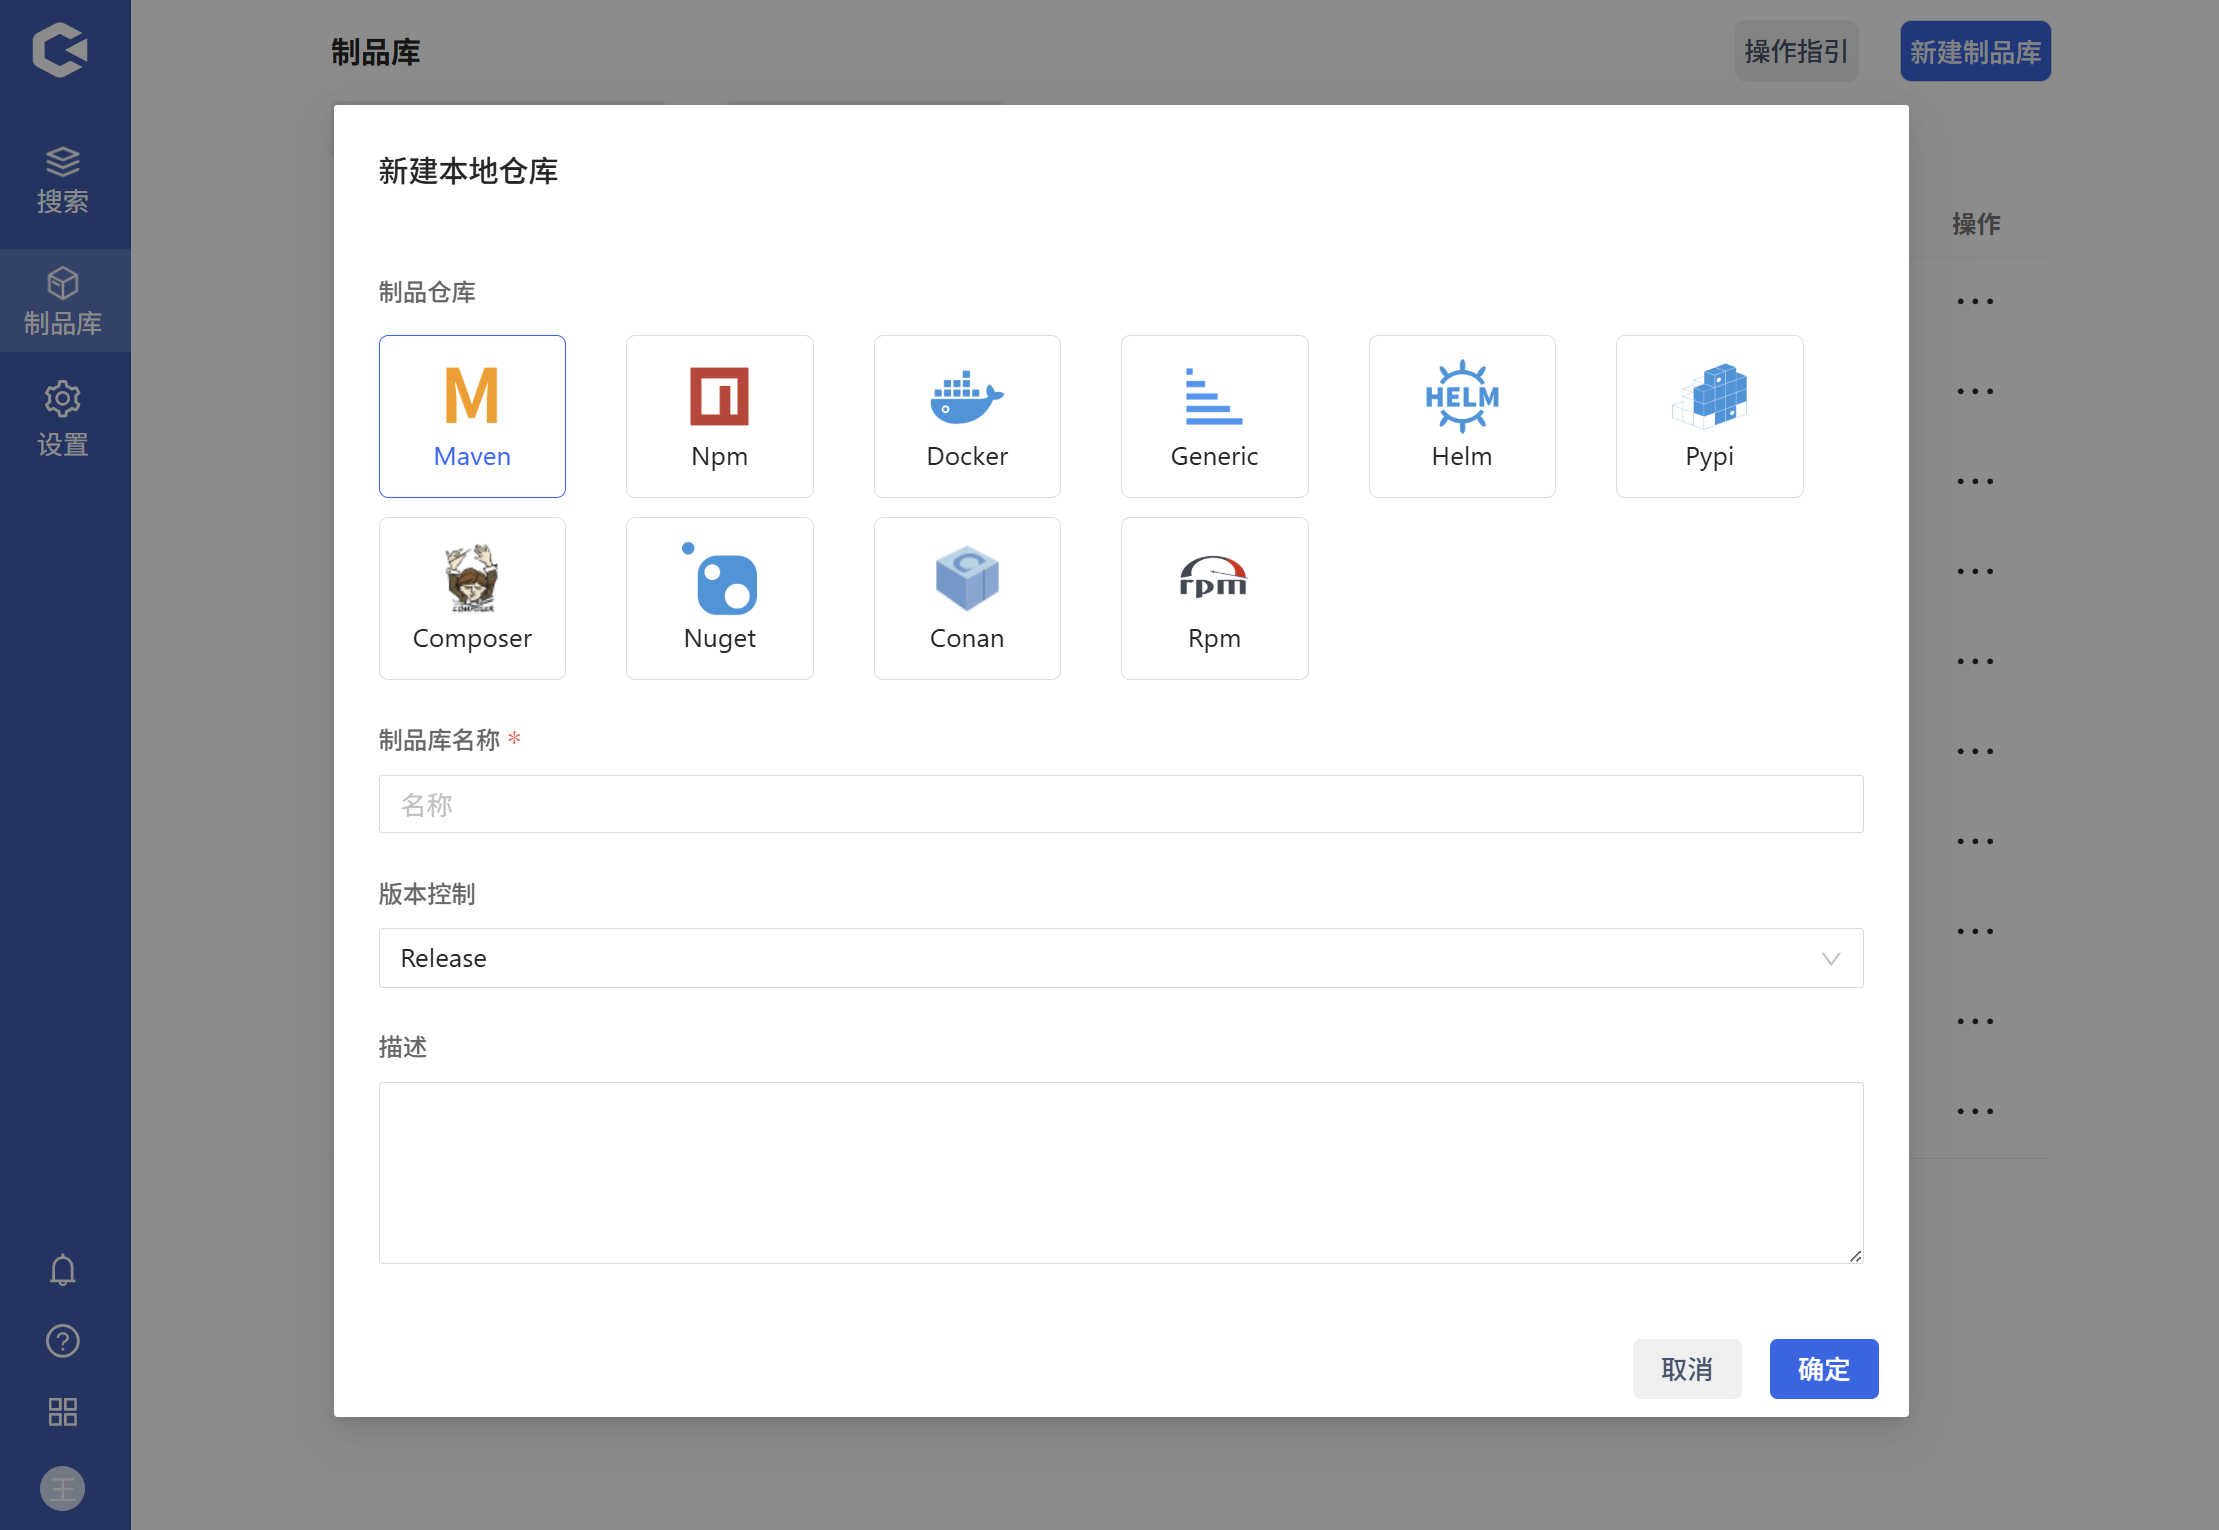The height and width of the screenshot is (1530, 2219).
Task: Open the notification bell icon
Action: [x=63, y=1270]
